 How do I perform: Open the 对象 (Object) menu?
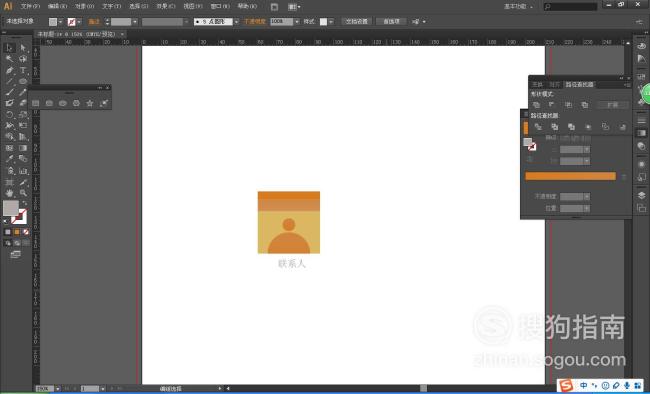tap(85, 6)
